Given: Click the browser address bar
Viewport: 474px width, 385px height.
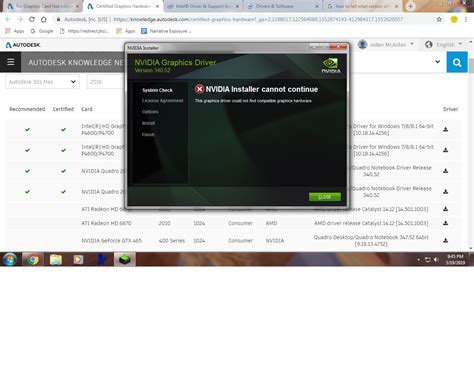Looking at the screenshot, I should coord(245,19).
